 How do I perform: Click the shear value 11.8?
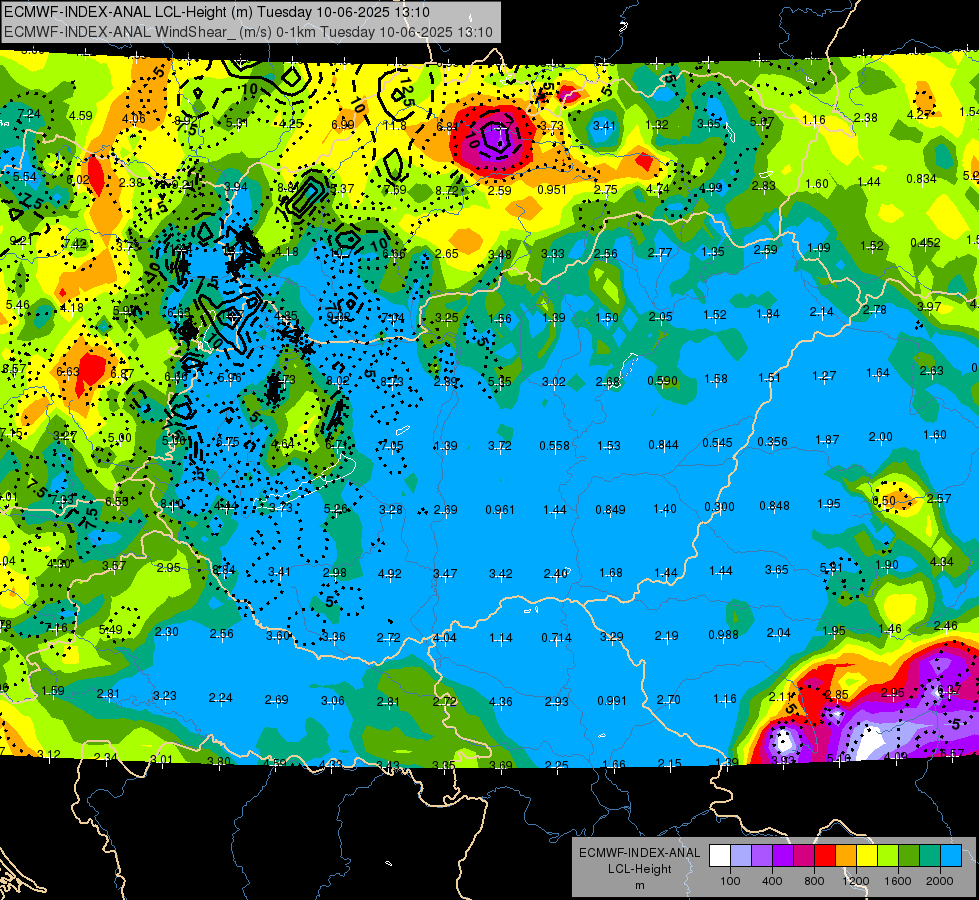tap(395, 126)
